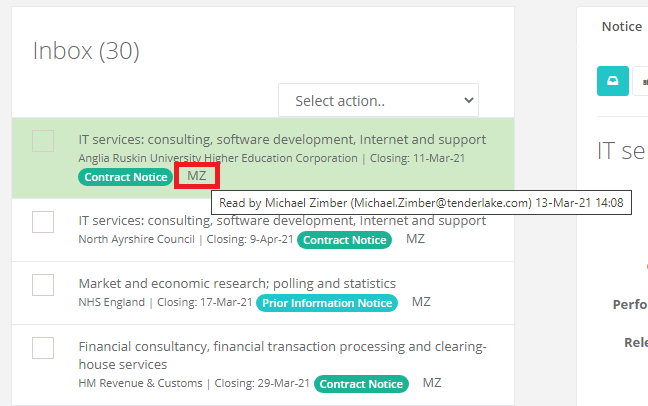
Task: Click Contract Notice tag under Anglia Ruskin
Action: click(x=125, y=177)
